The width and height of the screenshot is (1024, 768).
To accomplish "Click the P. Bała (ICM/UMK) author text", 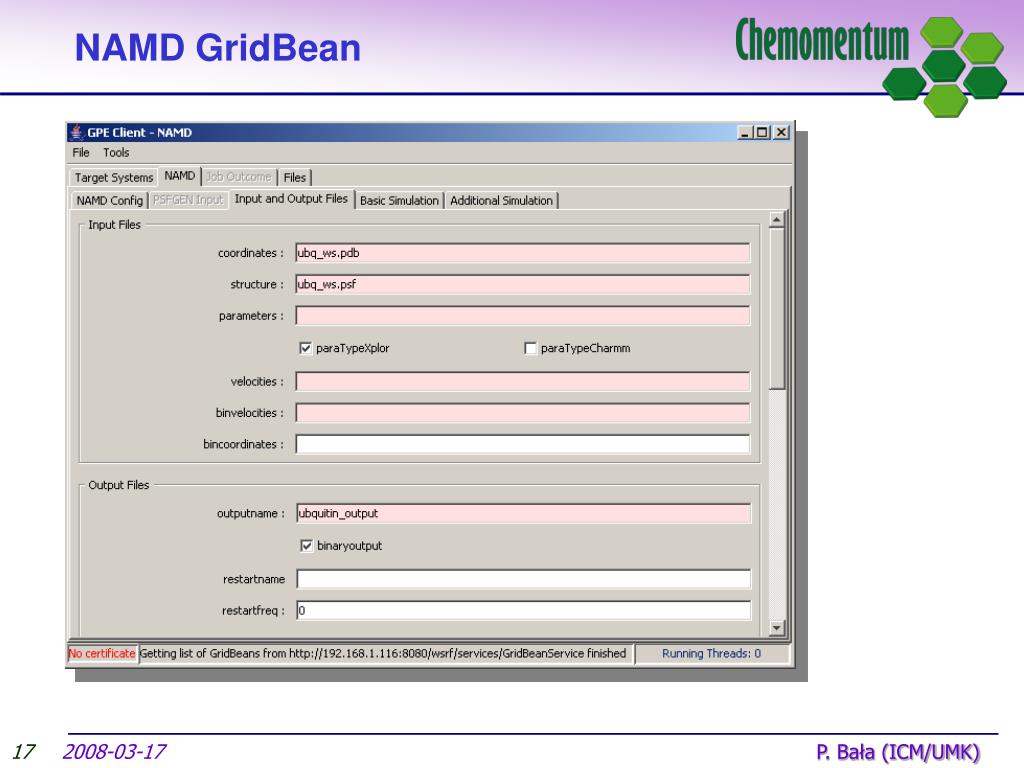I will [898, 752].
